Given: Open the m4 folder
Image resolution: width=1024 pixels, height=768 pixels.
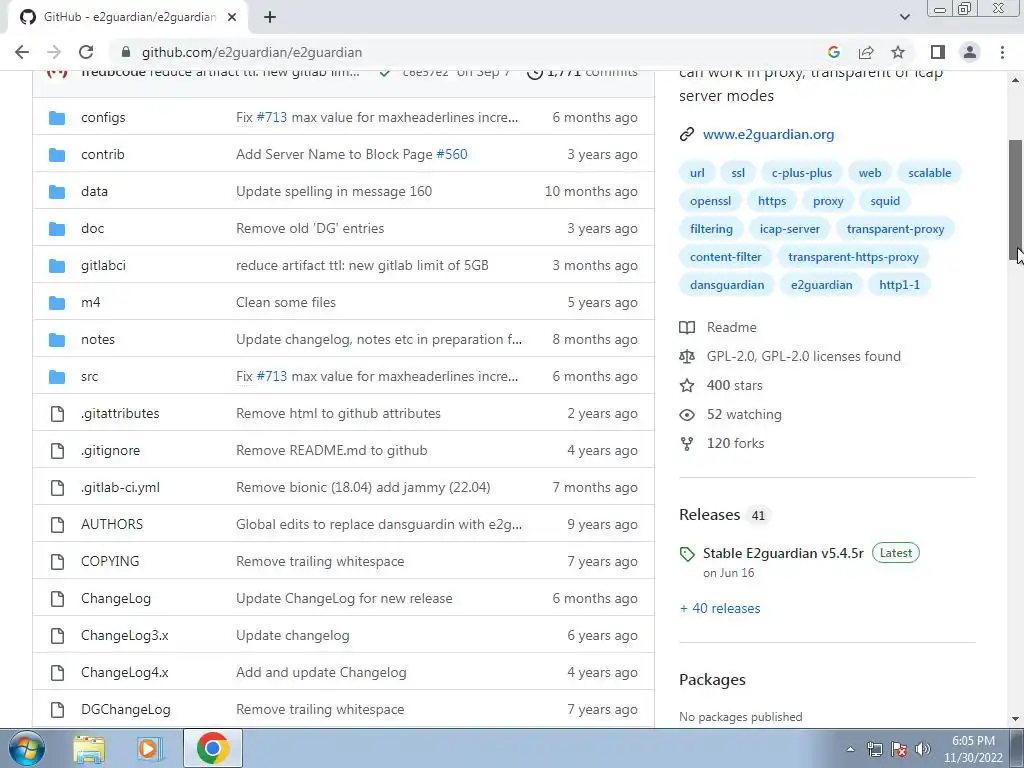Looking at the screenshot, I should (x=90, y=302).
